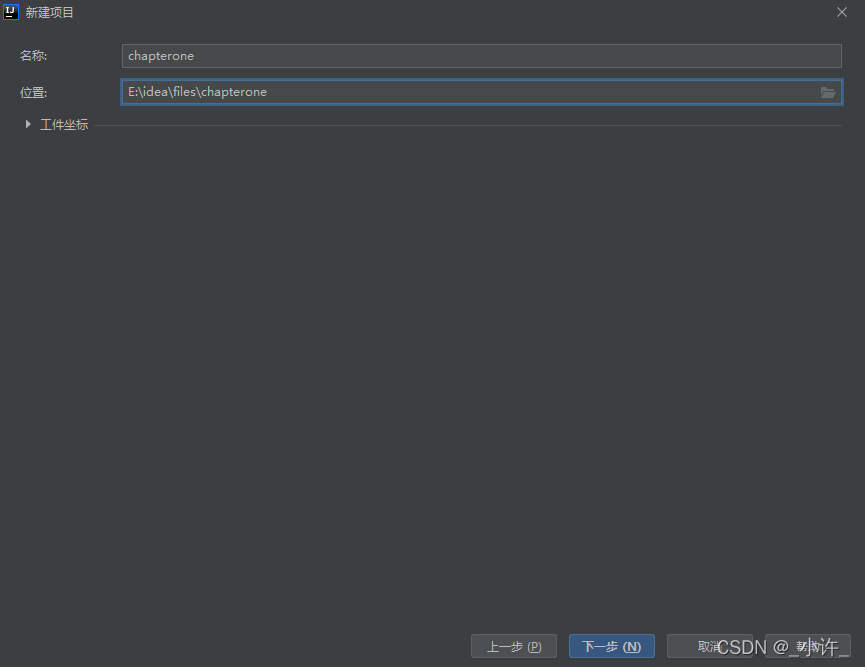Viewport: 865px width, 667px height.
Task: Click the IntelliJ IDEA logo in title bar
Action: click(x=10, y=12)
